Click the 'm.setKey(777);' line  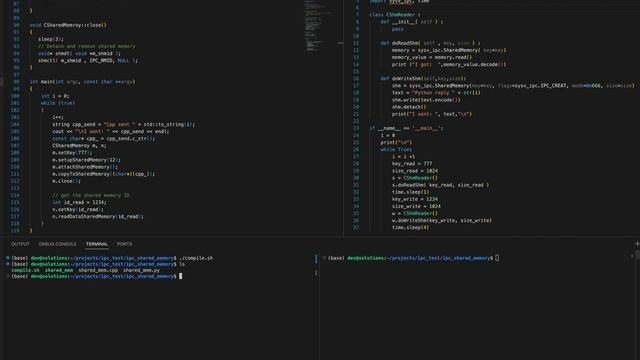72,153
